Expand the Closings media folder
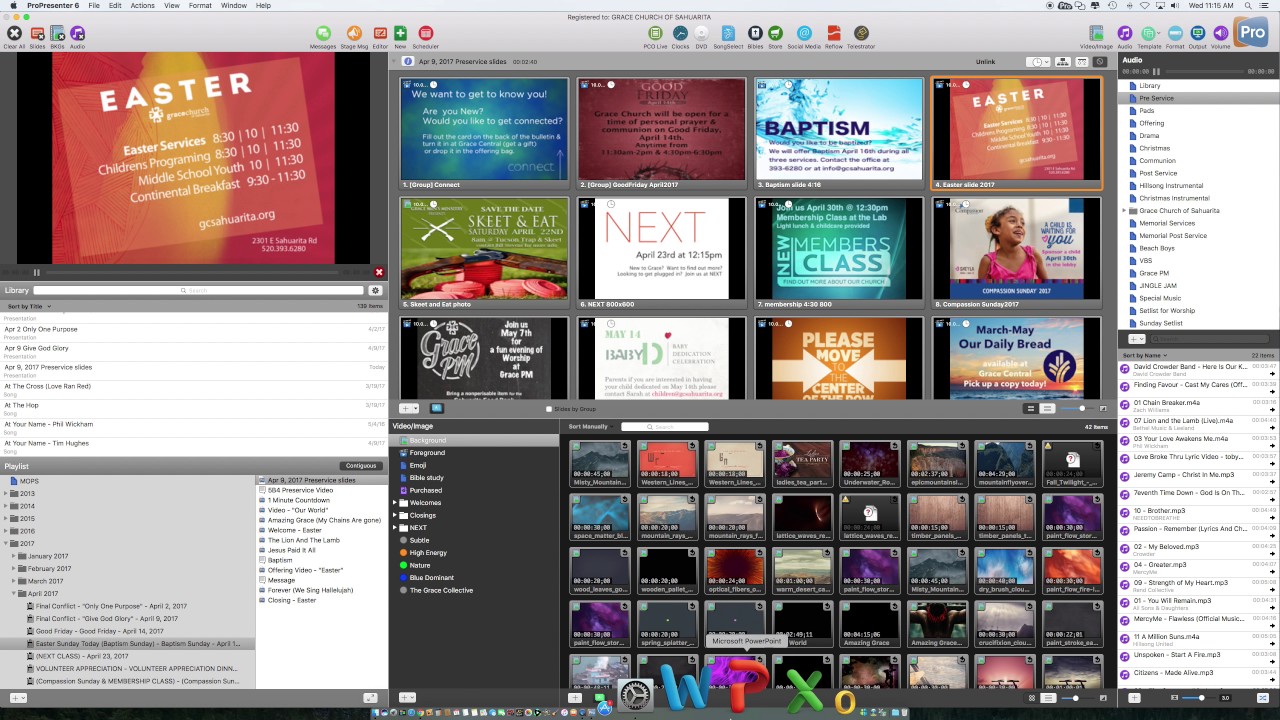 coord(396,515)
